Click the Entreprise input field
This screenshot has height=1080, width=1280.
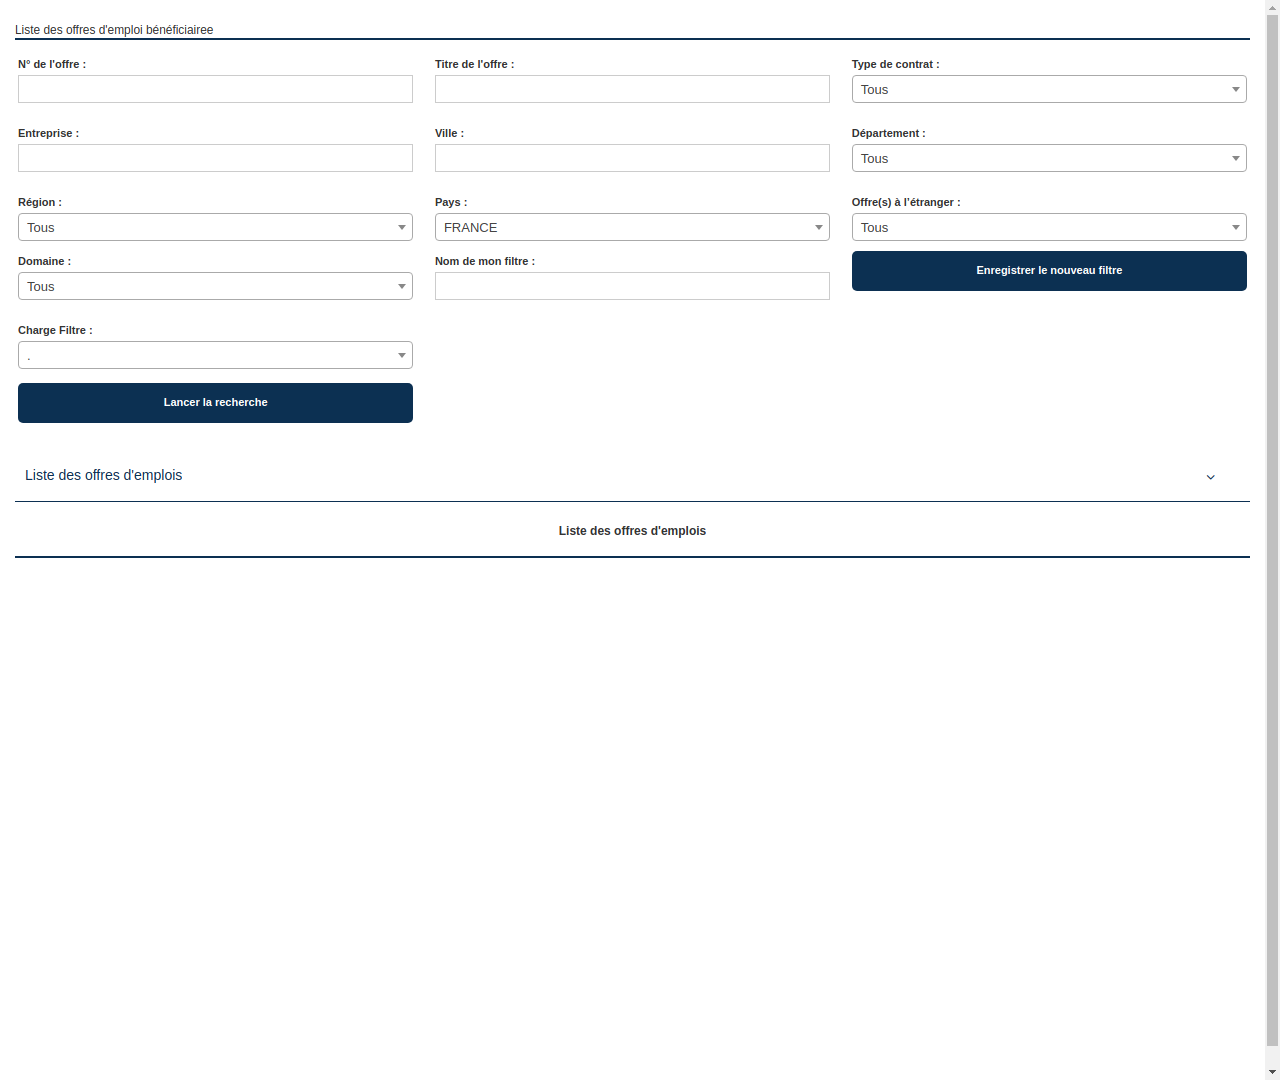pyautogui.click(x=215, y=158)
